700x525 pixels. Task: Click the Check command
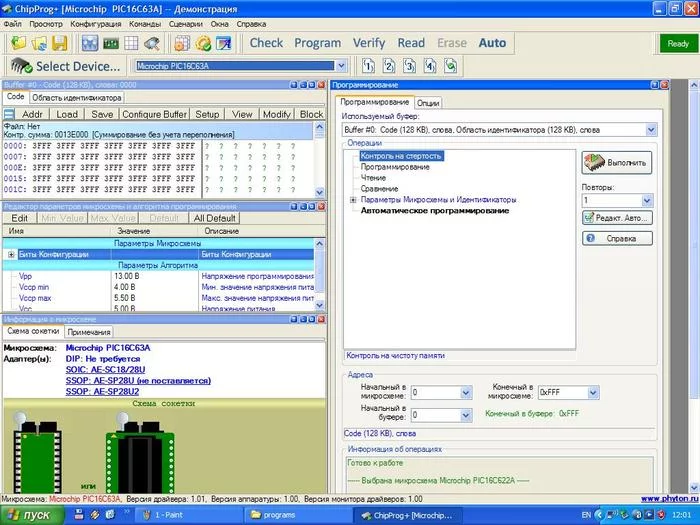pos(266,43)
